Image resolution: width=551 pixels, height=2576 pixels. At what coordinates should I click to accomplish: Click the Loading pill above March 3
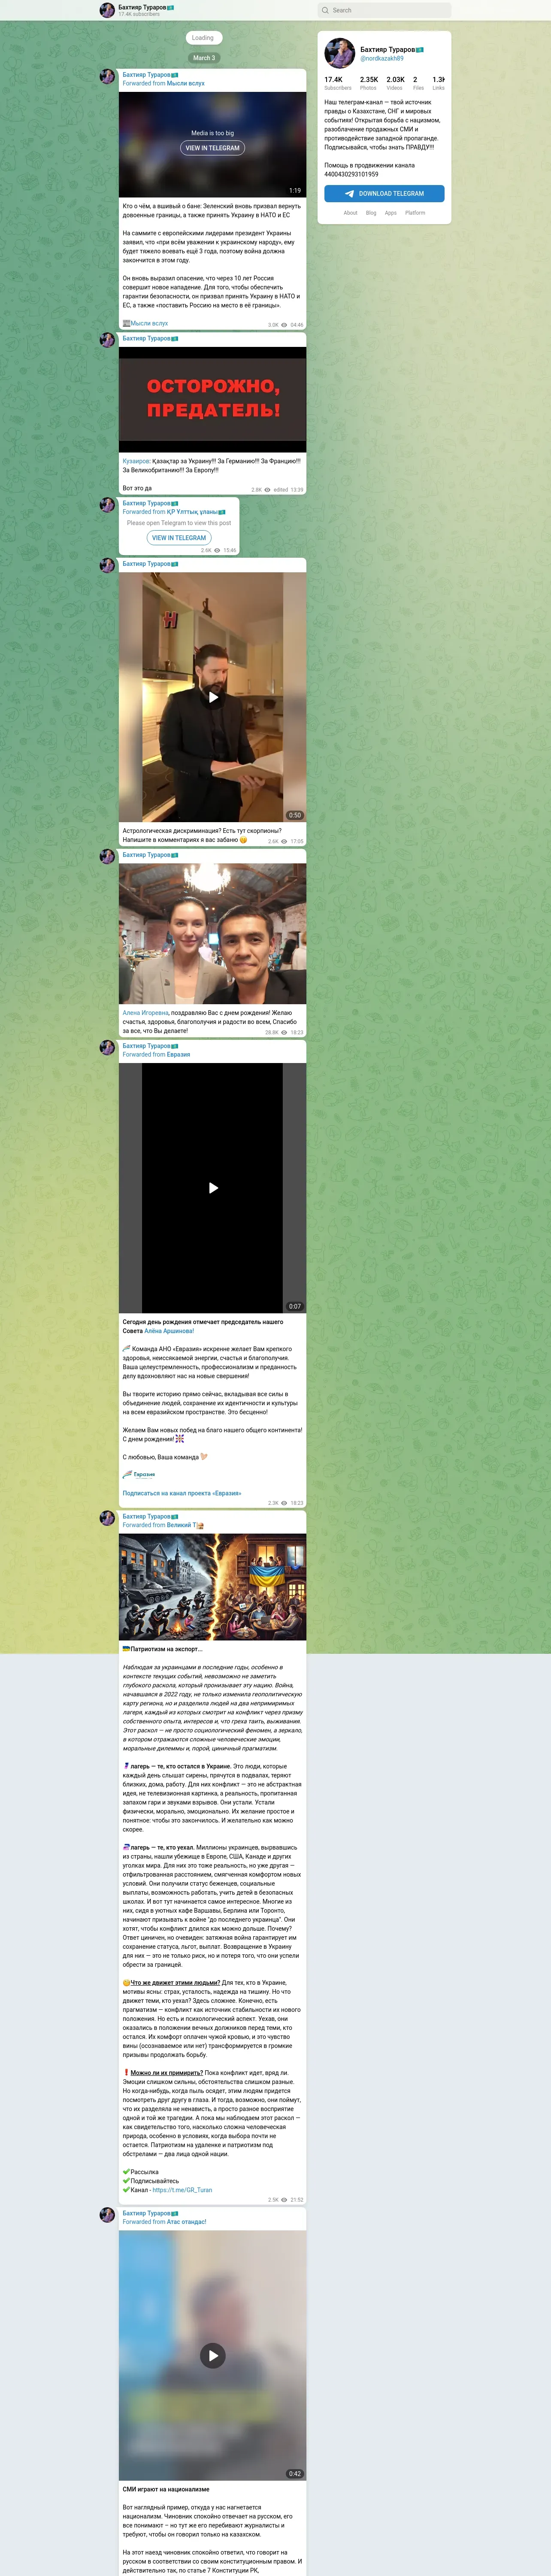pyautogui.click(x=203, y=38)
